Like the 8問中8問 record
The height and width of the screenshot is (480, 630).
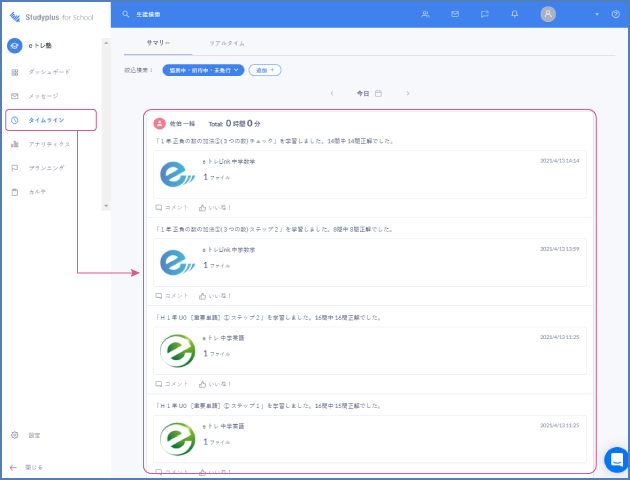coord(215,296)
